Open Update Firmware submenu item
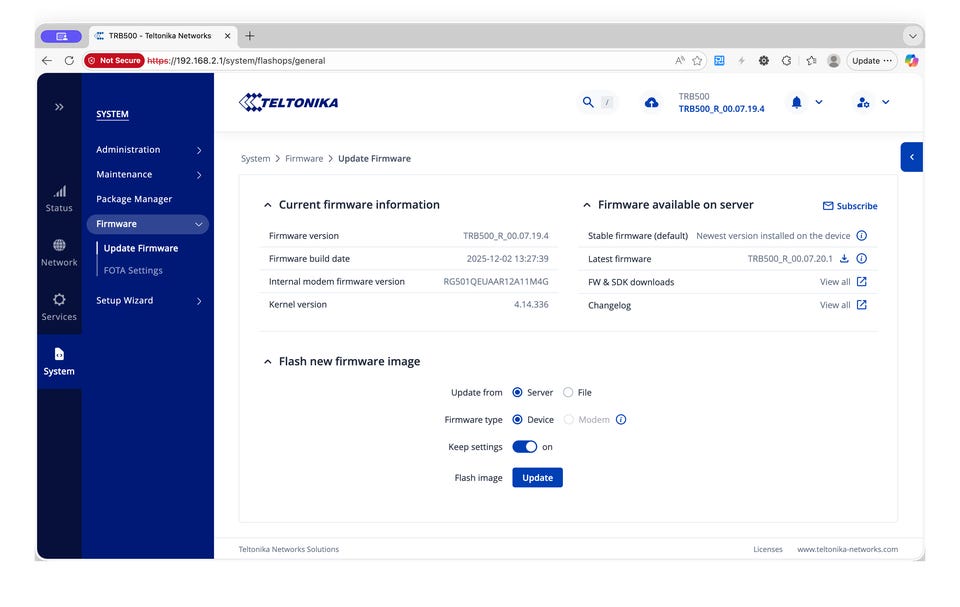The width and height of the screenshot is (960, 607). pos(141,248)
